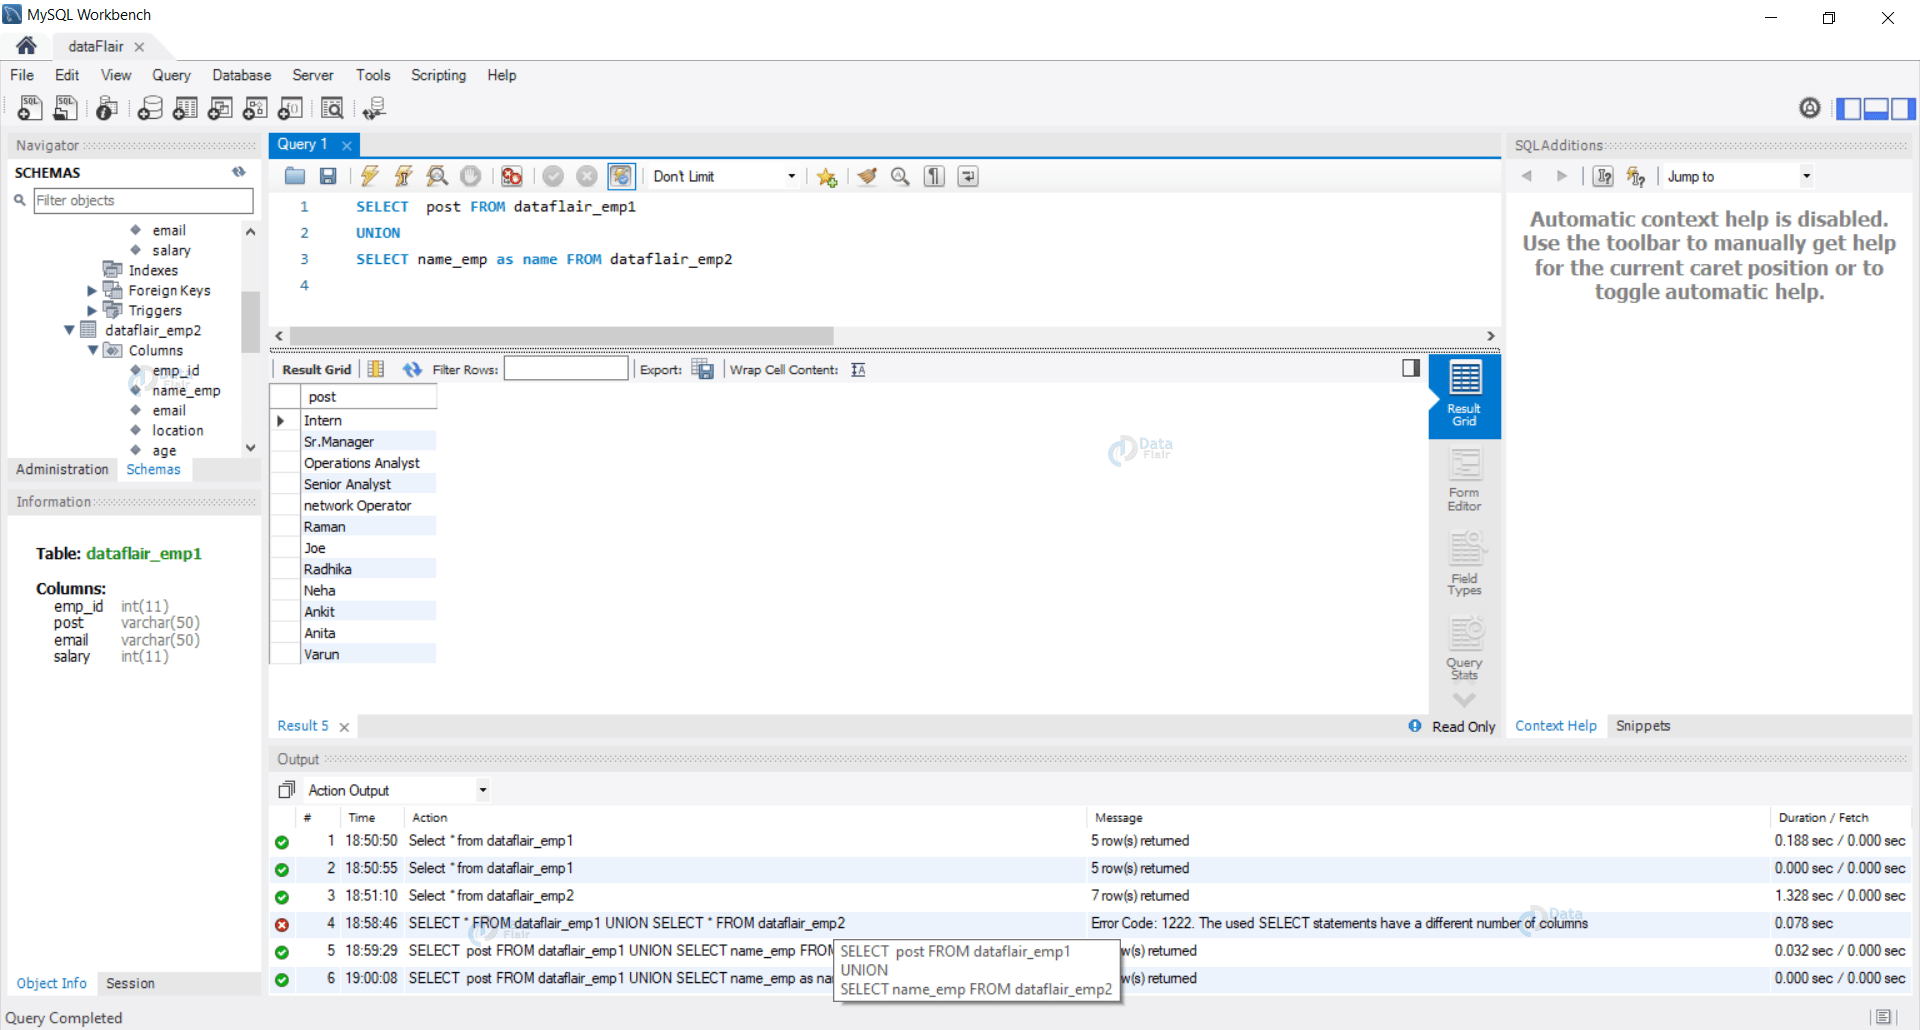Viewport: 1920px width, 1030px height.
Task: Create a new SQL tab for executing queries
Action: pyautogui.click(x=29, y=108)
